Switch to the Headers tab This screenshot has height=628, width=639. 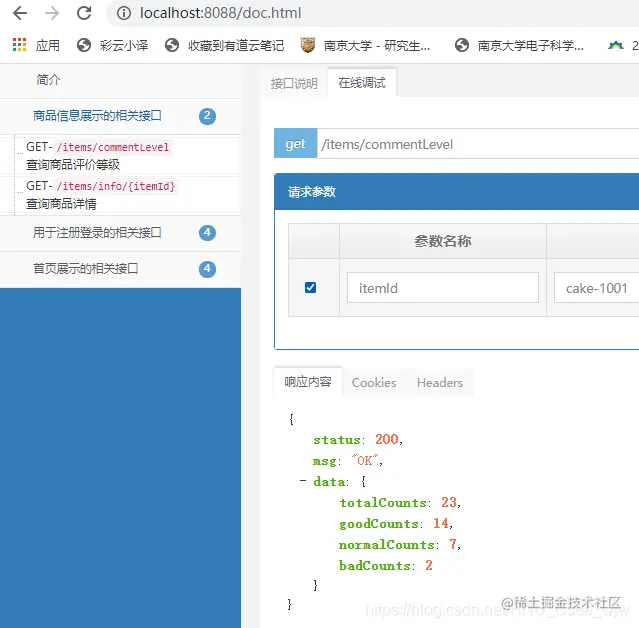click(x=440, y=382)
